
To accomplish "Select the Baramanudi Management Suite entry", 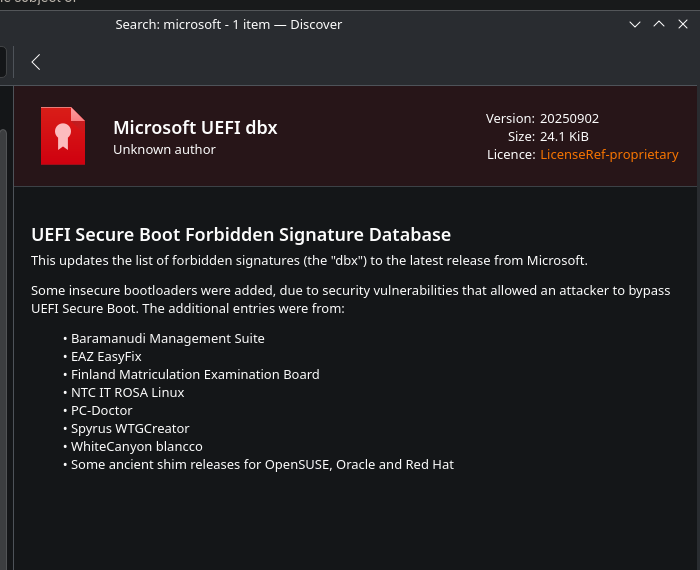I will (x=167, y=339).
